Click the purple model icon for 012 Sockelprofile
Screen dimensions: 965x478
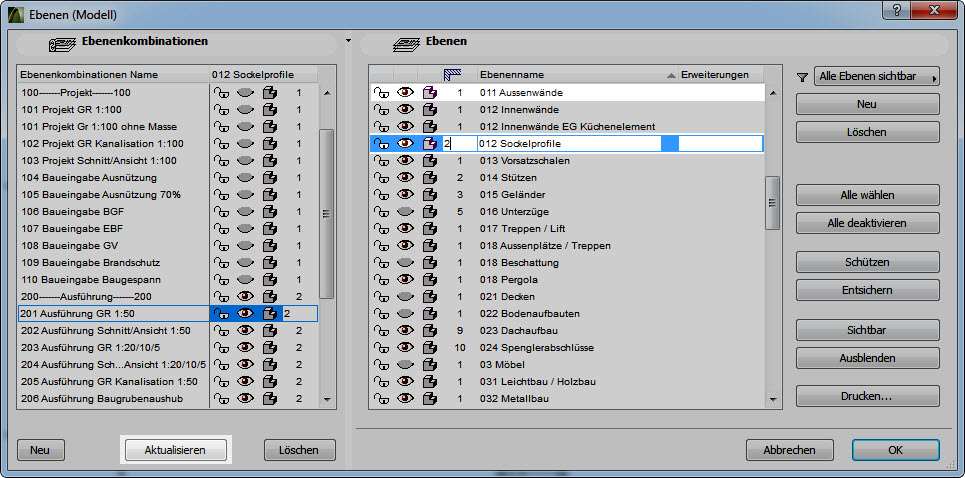[430, 143]
